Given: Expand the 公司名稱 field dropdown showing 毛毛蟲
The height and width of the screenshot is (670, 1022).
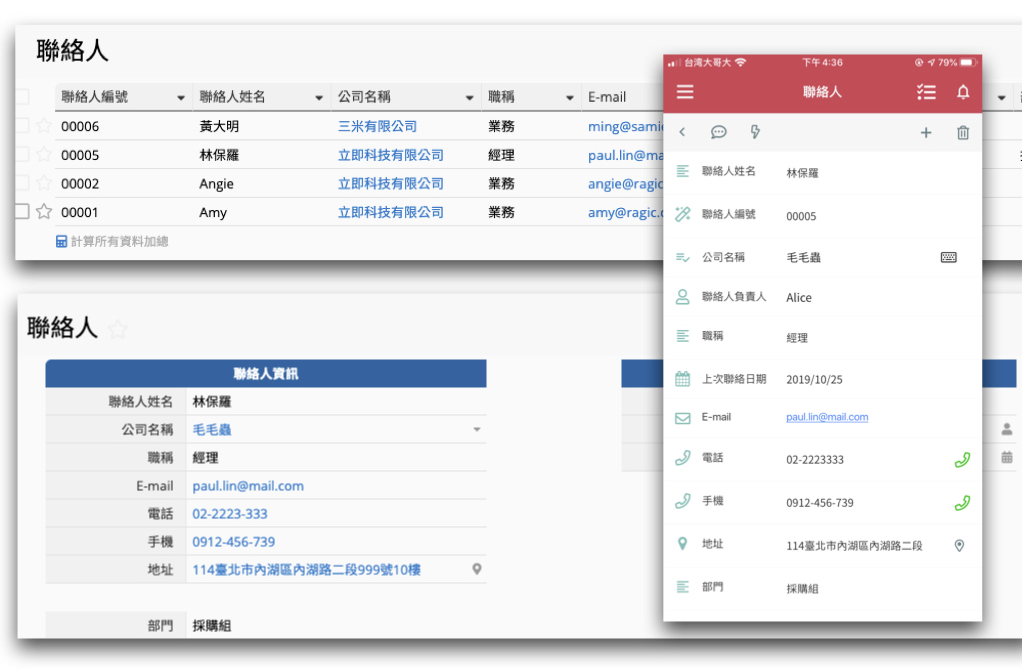Looking at the screenshot, I should [x=477, y=430].
